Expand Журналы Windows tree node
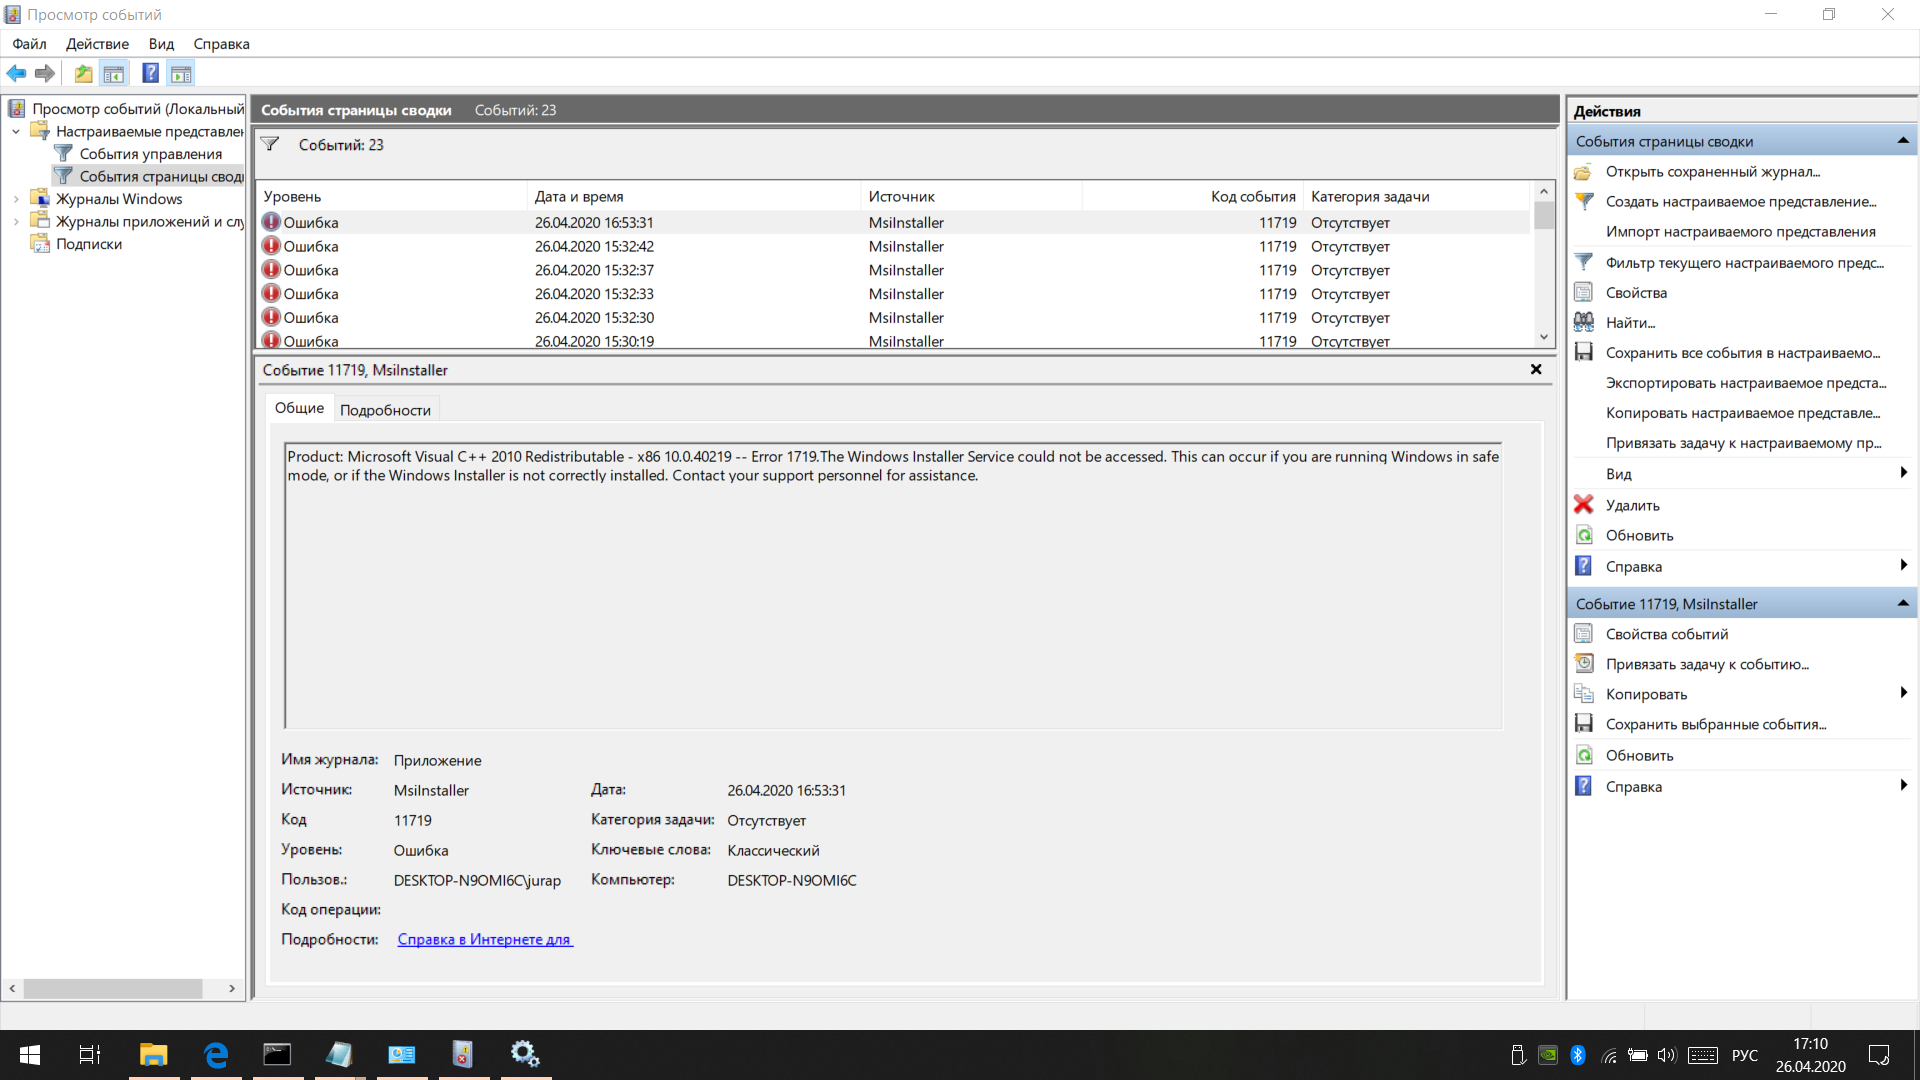Image resolution: width=1920 pixels, height=1080 pixels. pyautogui.click(x=16, y=199)
